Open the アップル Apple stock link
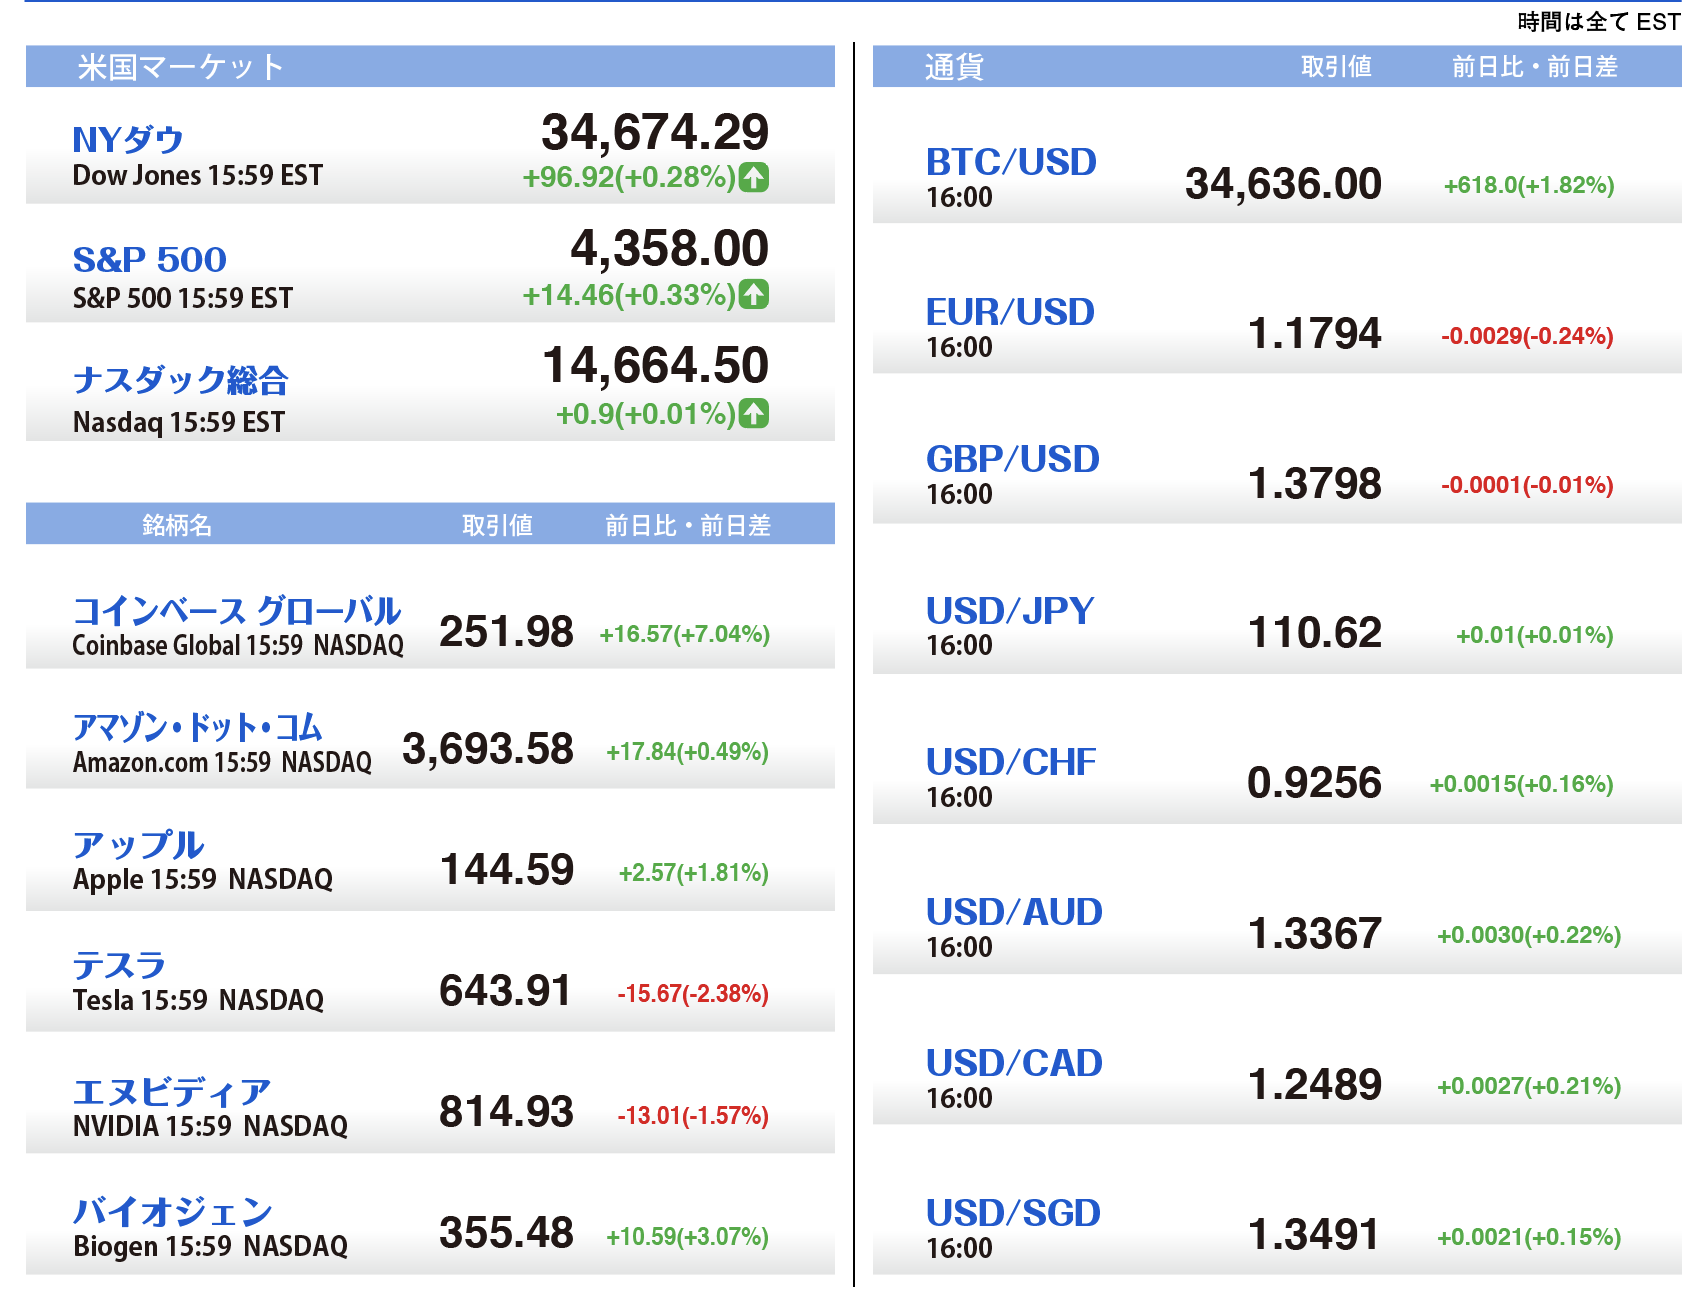Viewport: 1708px width, 1302px height. point(139,846)
